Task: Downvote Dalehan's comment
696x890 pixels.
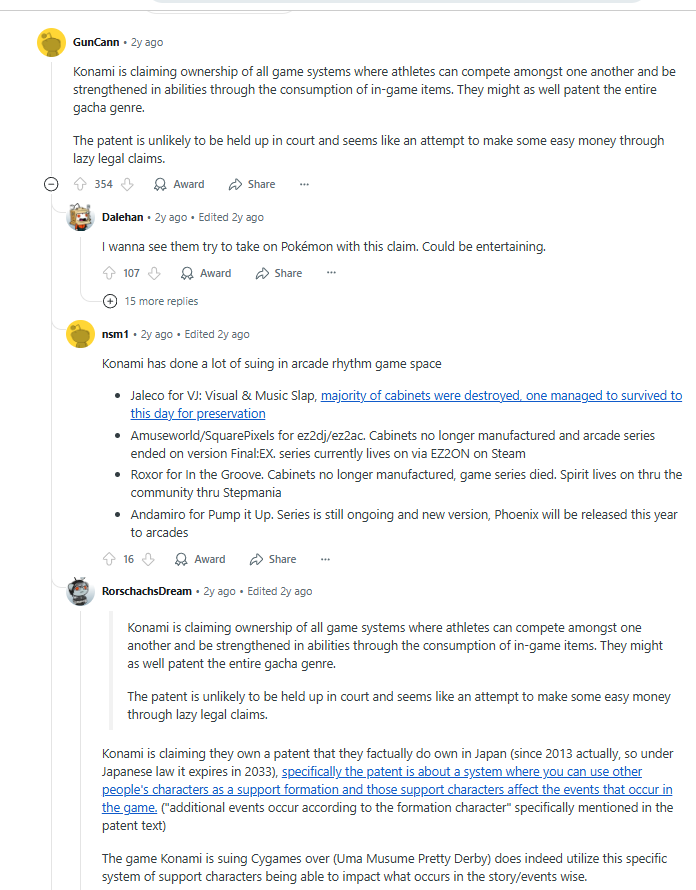Action: [154, 273]
